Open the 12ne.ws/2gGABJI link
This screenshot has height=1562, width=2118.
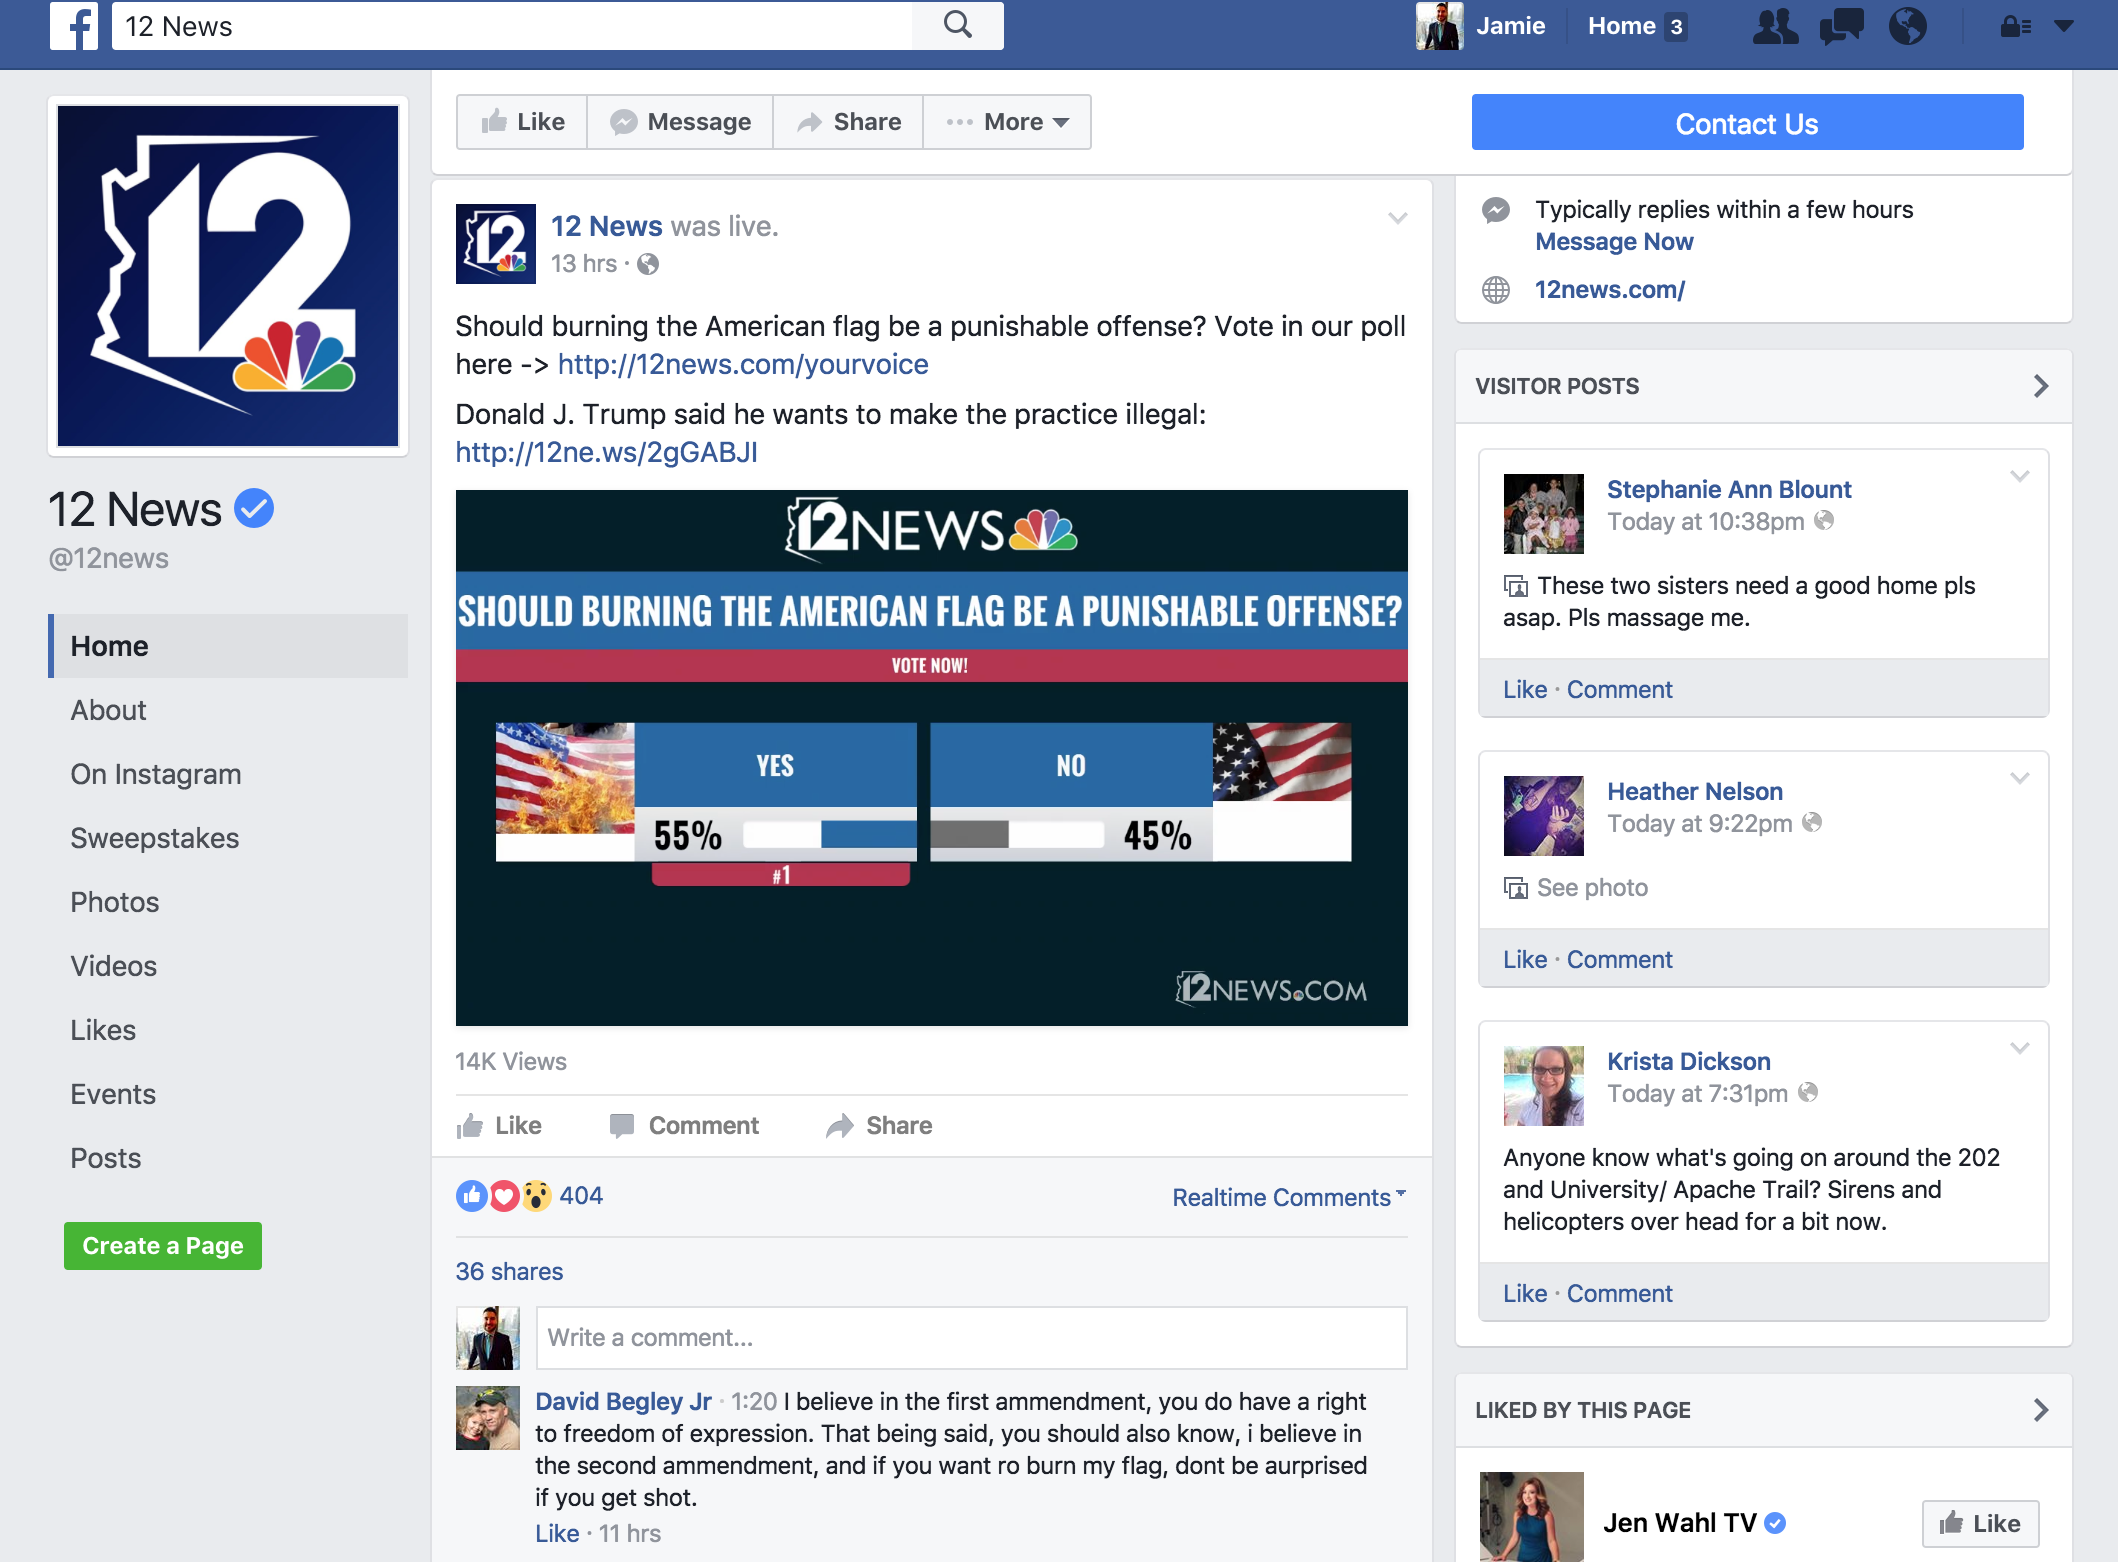[606, 452]
